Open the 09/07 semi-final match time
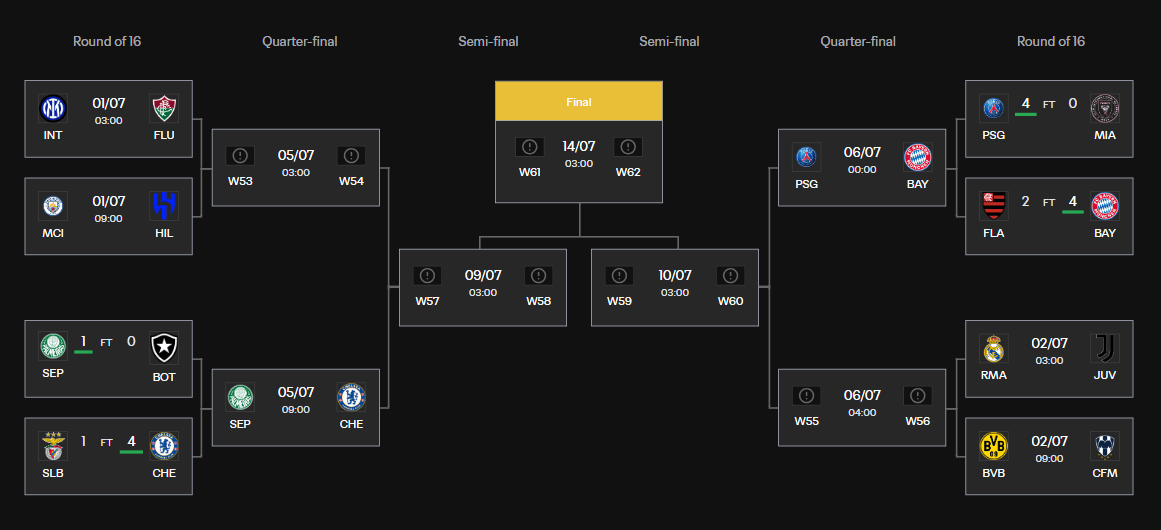This screenshot has width=1161, height=530. point(483,292)
